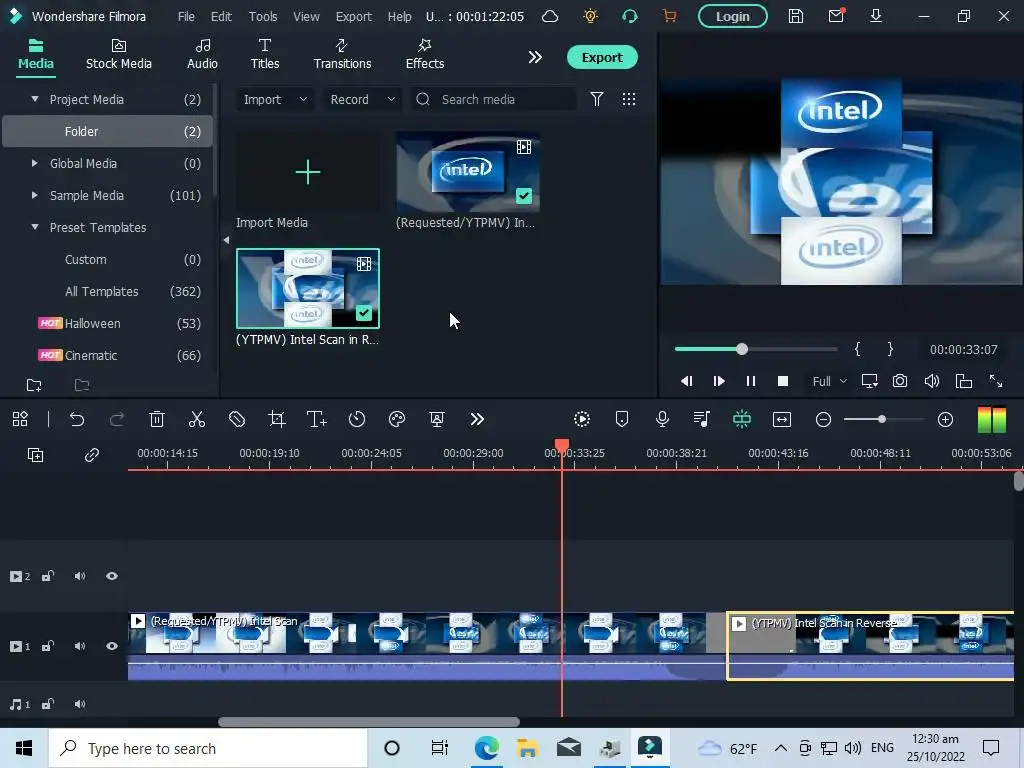The width and height of the screenshot is (1024, 768).
Task: Open the color palette tool
Action: (x=397, y=419)
